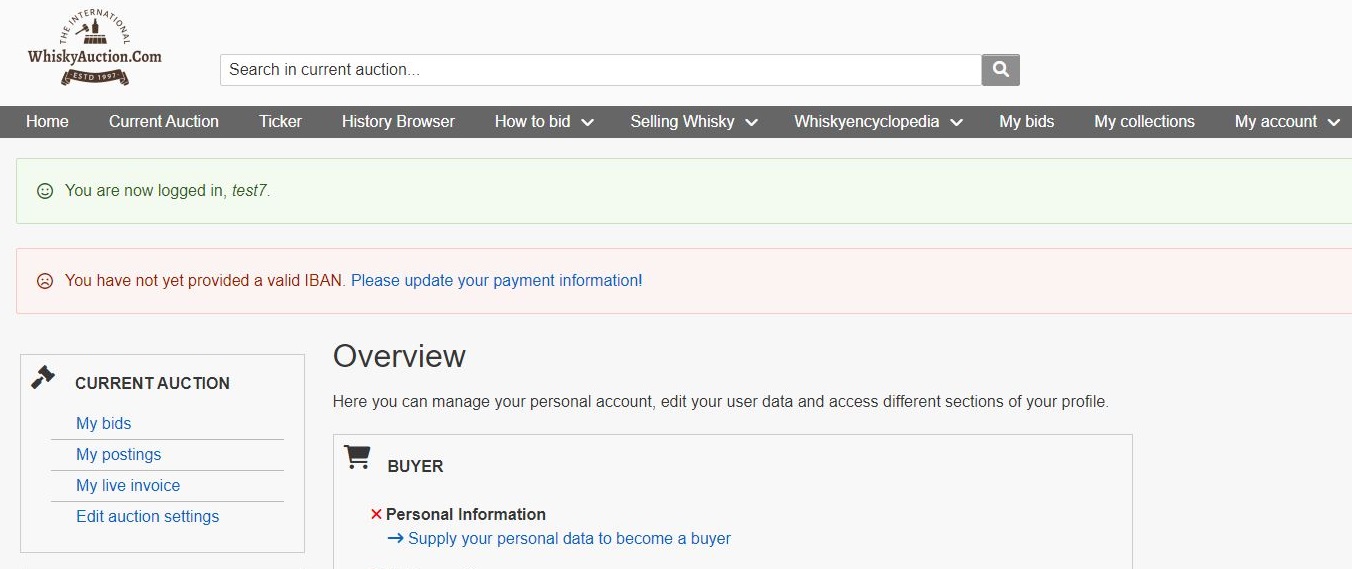The width and height of the screenshot is (1352, 569).
Task: Follow the update your payment information link
Action: point(496,281)
